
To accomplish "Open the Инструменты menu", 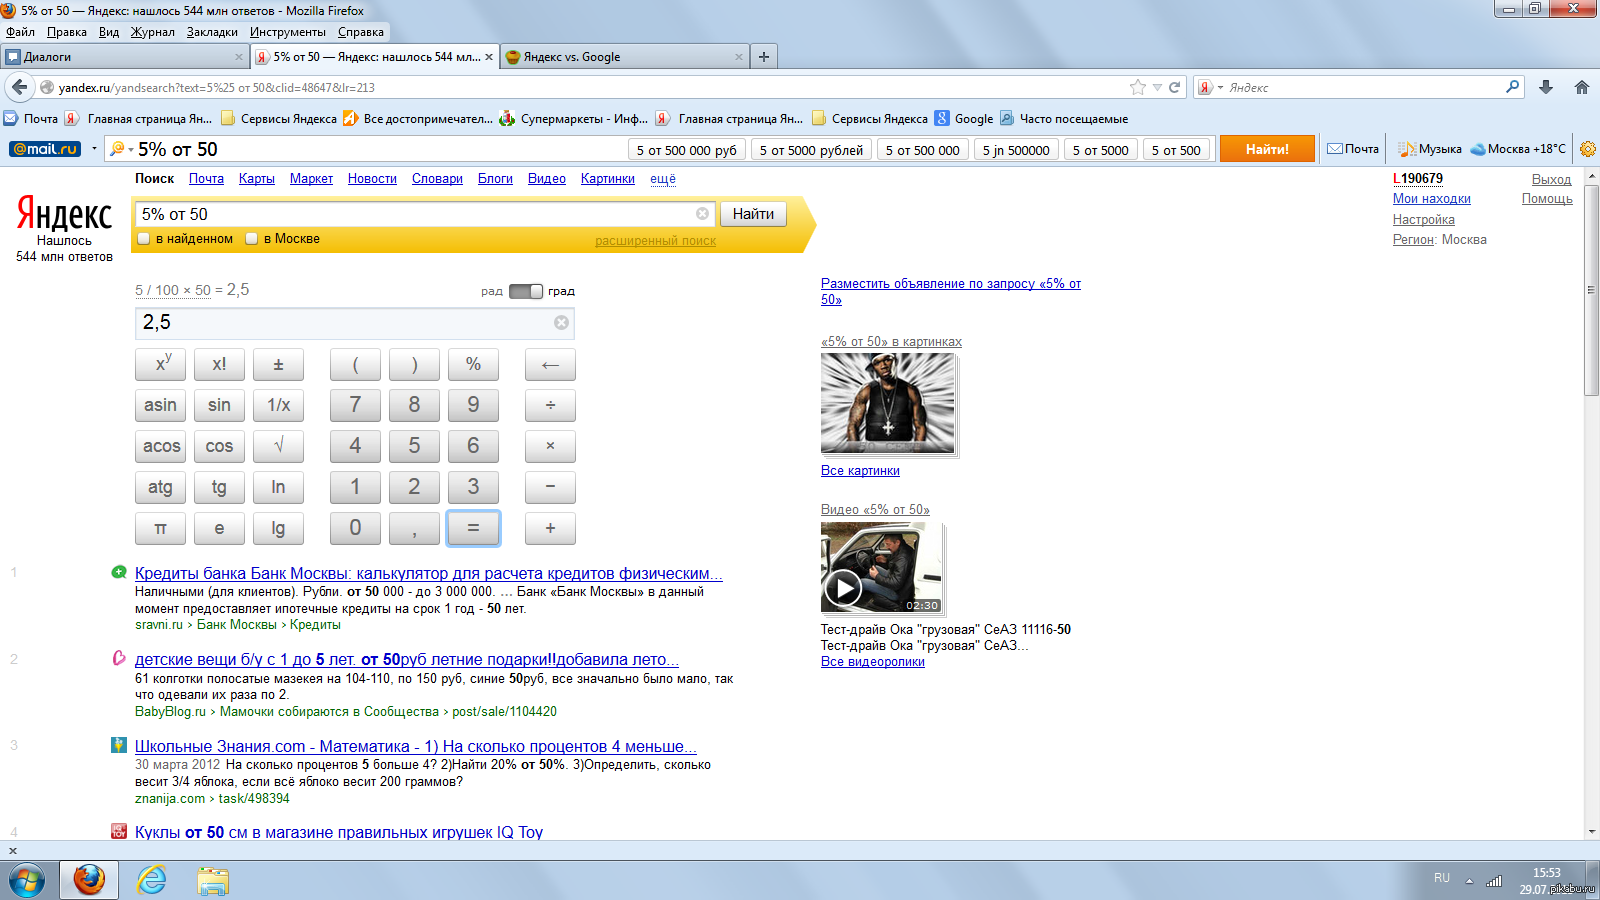I will click(x=288, y=32).
